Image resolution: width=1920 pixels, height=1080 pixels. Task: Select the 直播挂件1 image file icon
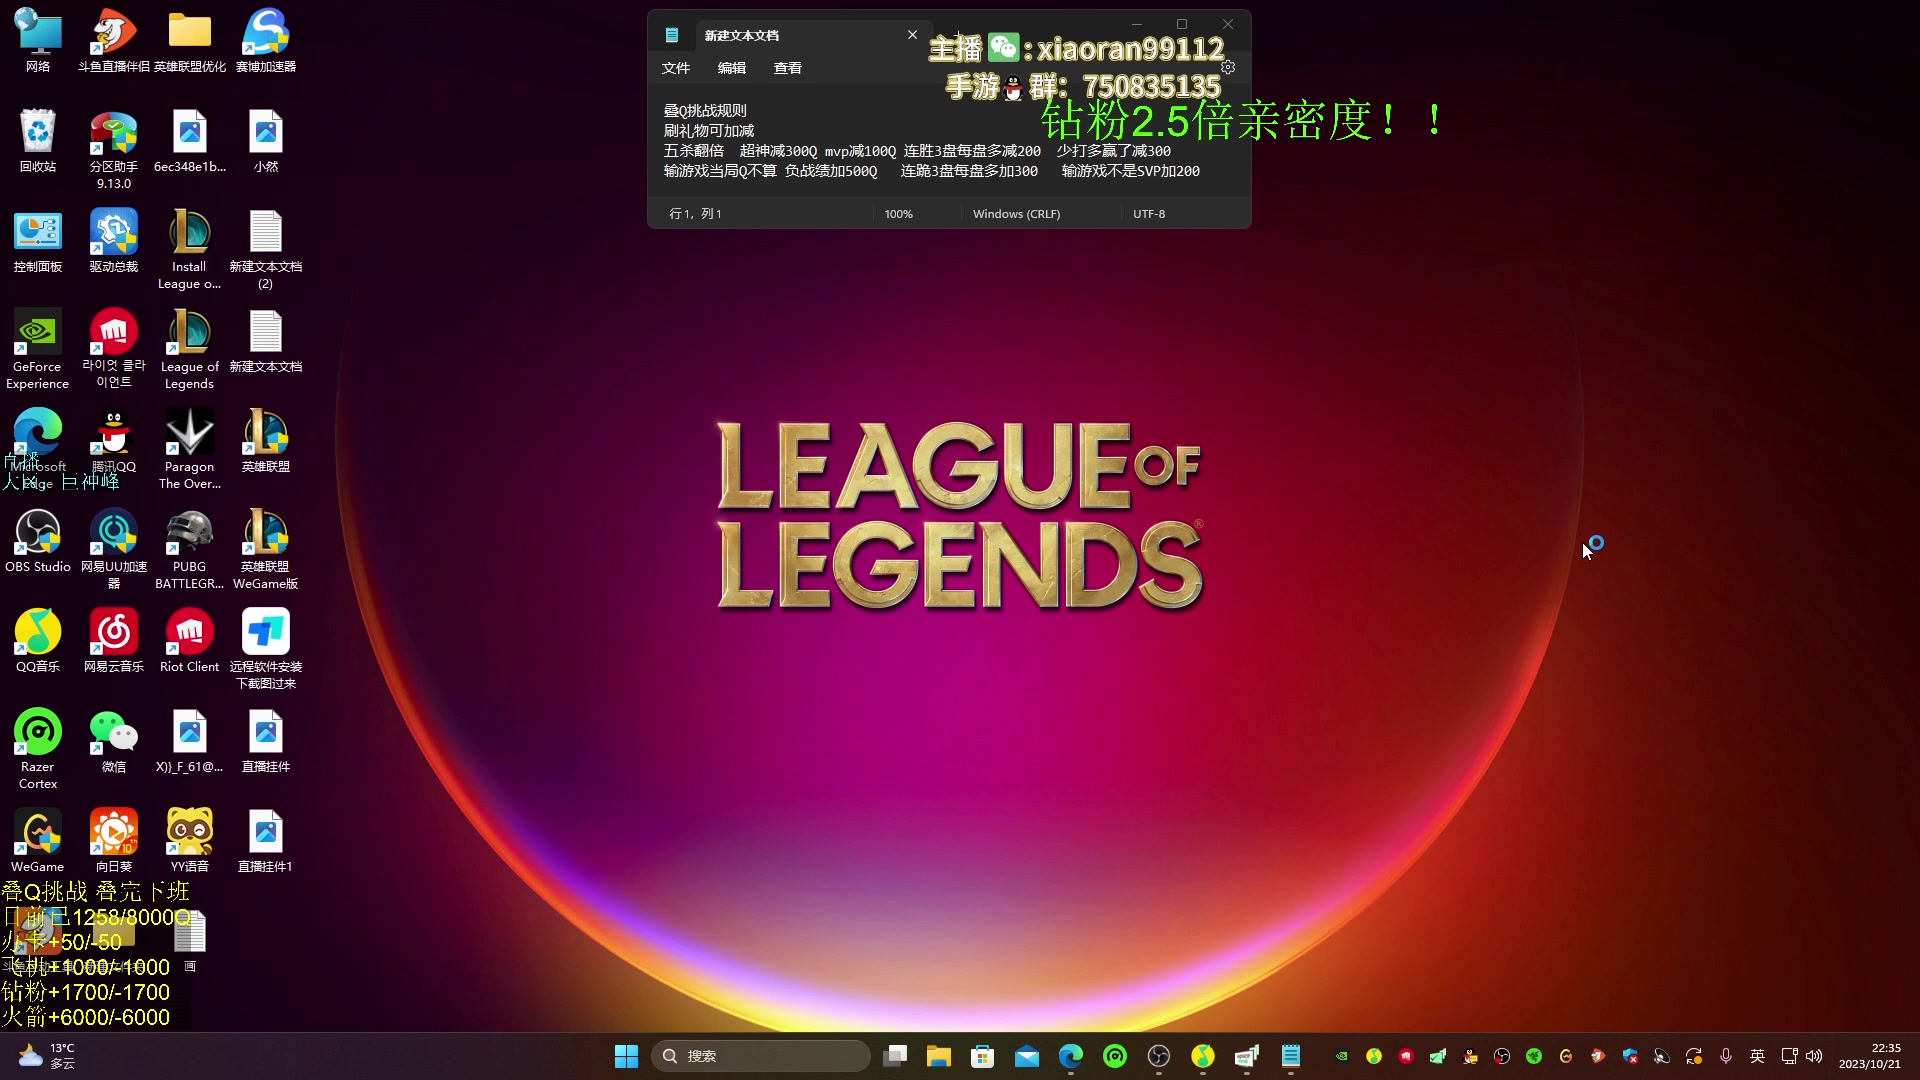click(x=266, y=841)
